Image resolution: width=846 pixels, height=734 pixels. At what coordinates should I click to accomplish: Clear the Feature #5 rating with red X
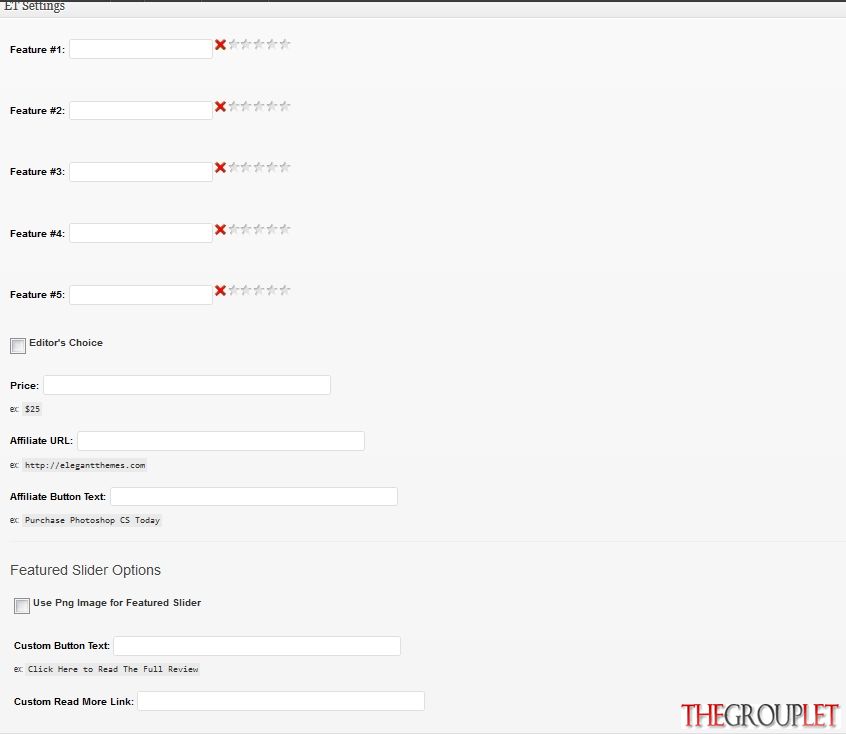tap(220, 290)
